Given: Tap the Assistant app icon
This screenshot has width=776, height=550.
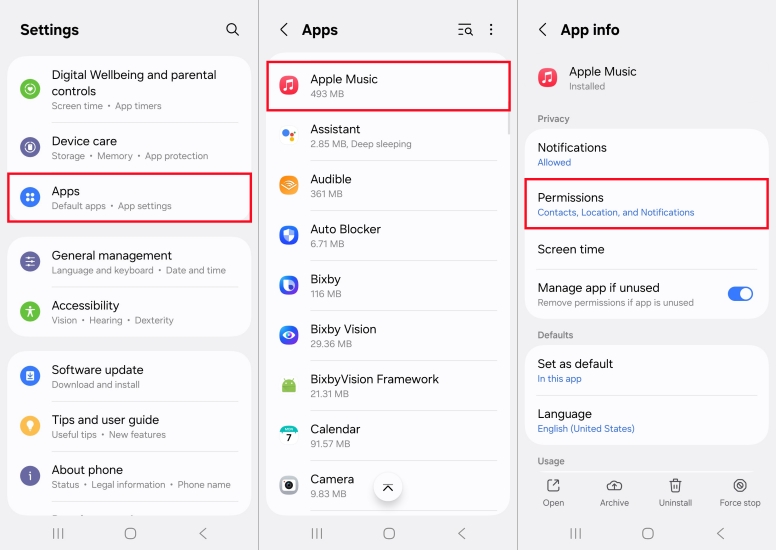Looking at the screenshot, I should coord(289,135).
